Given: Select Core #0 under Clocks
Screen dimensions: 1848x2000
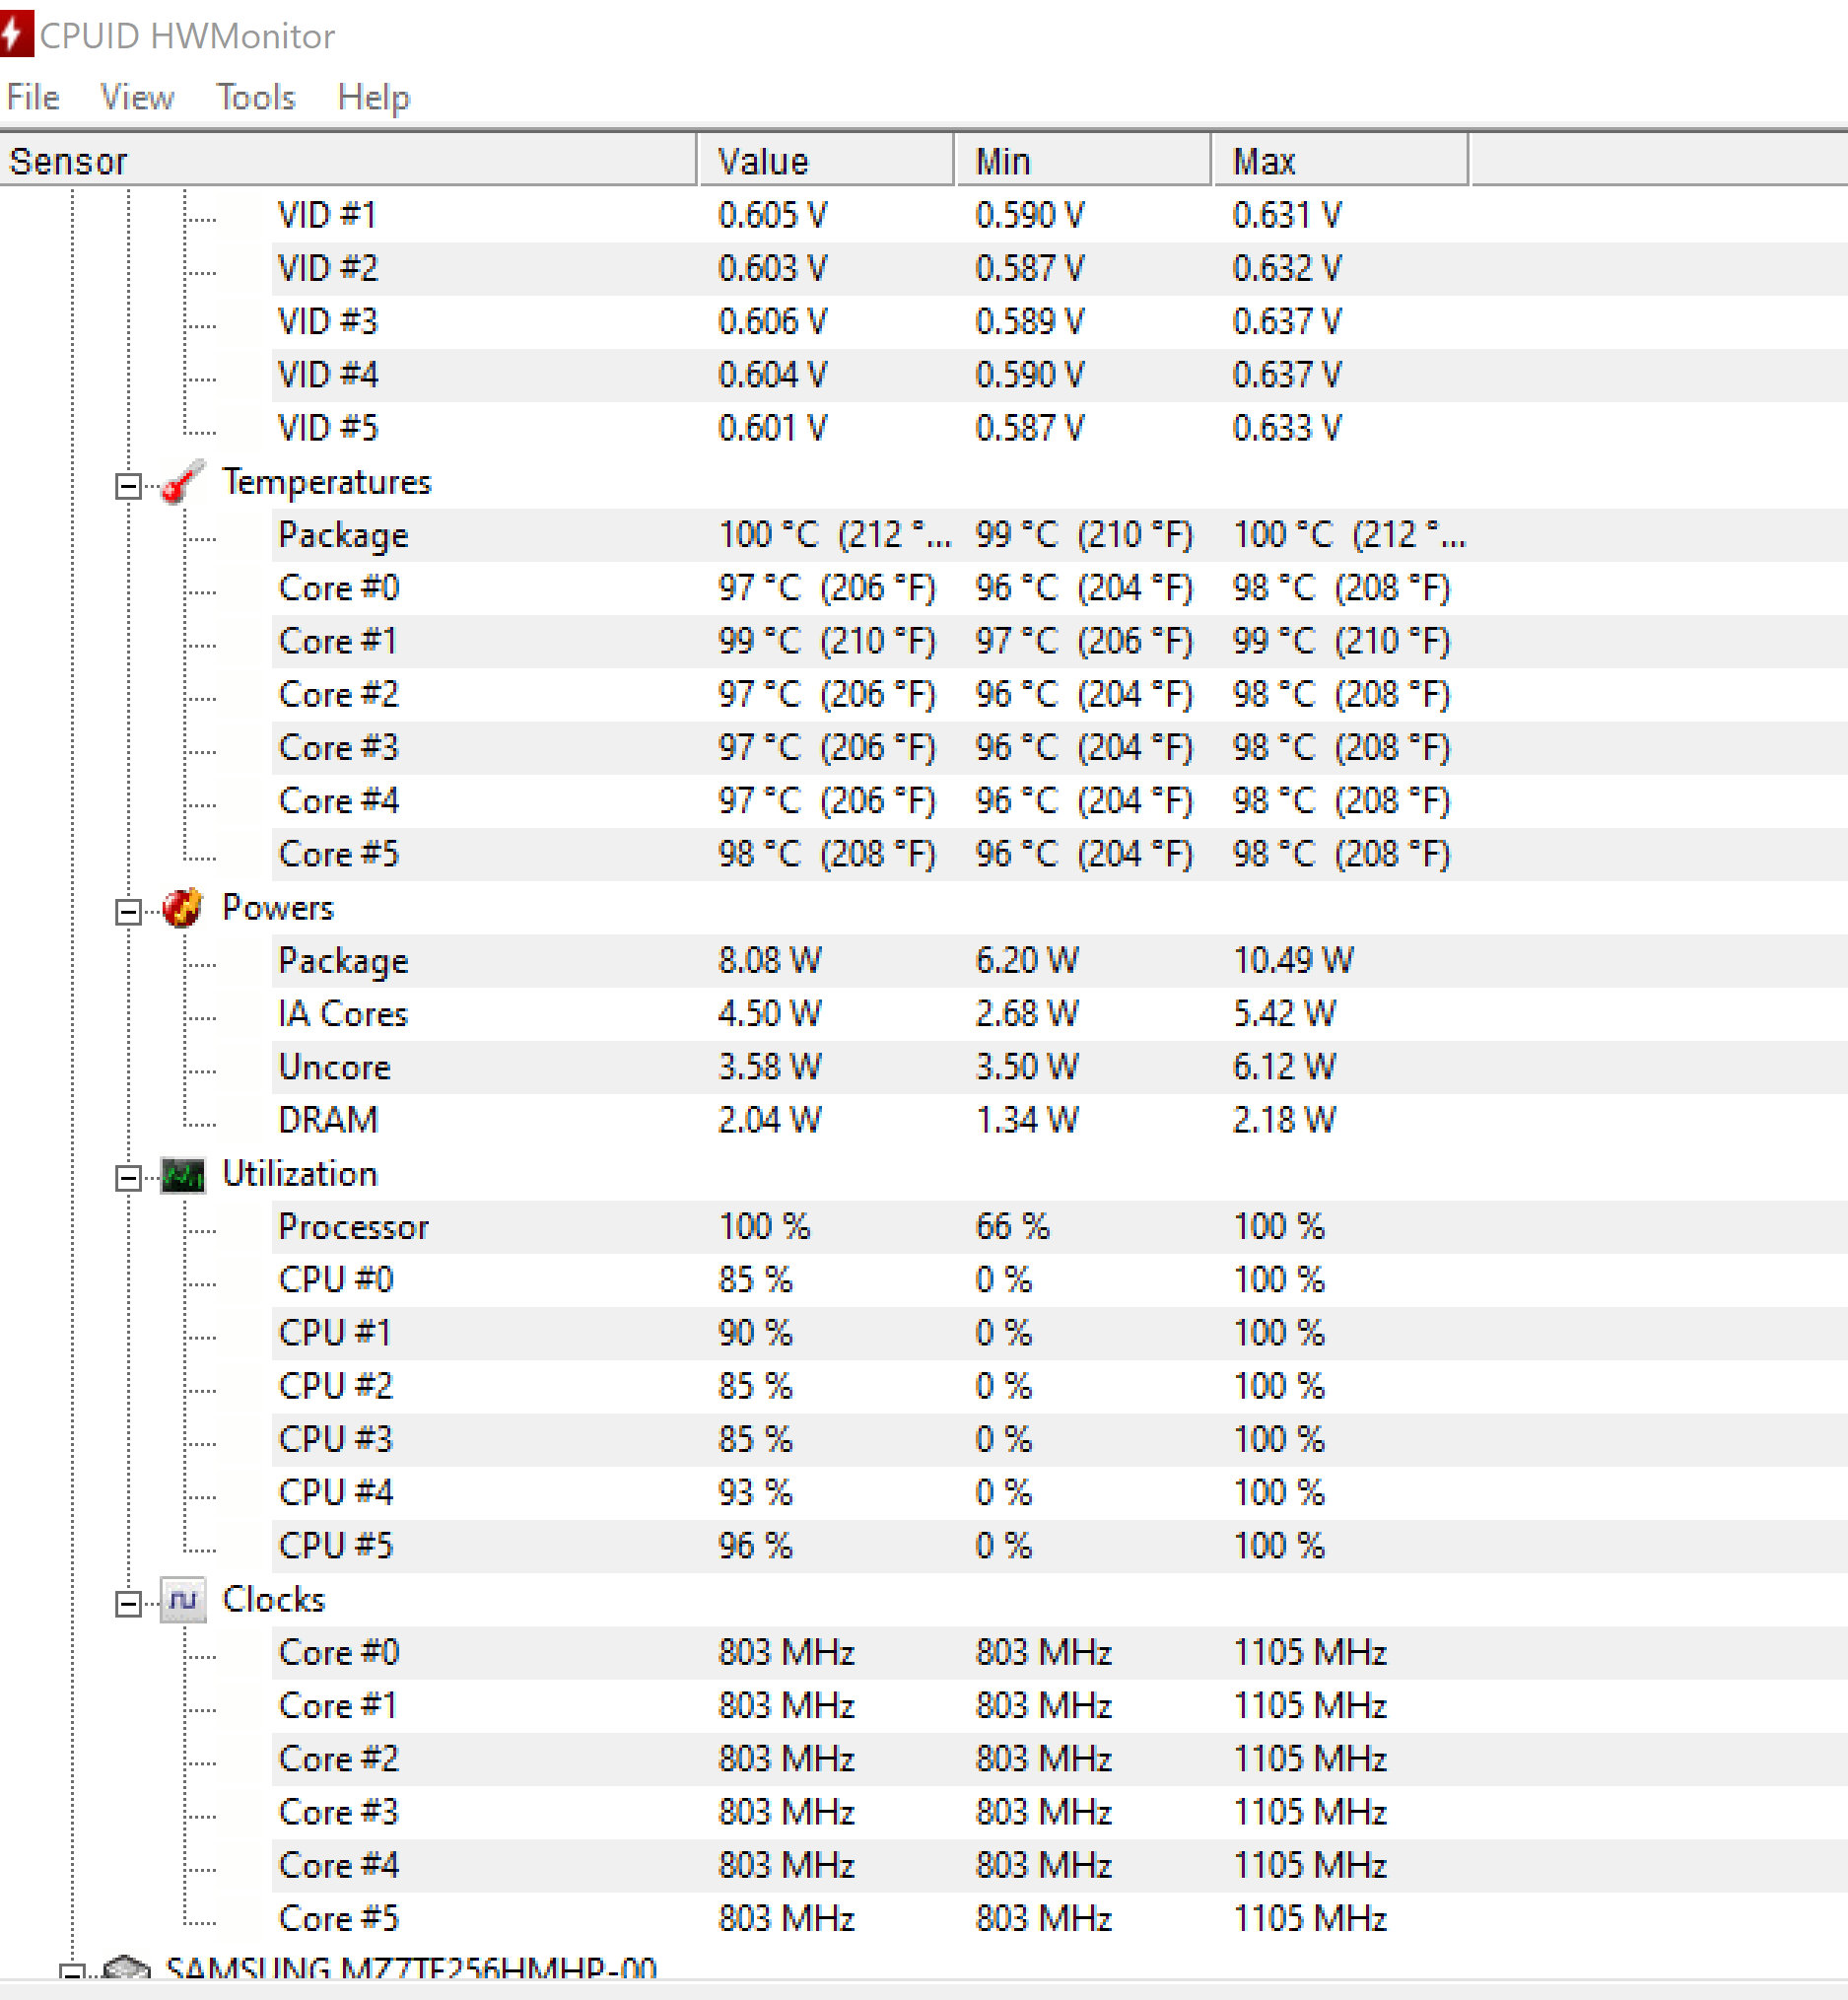Looking at the screenshot, I should (x=1059, y=1653).
